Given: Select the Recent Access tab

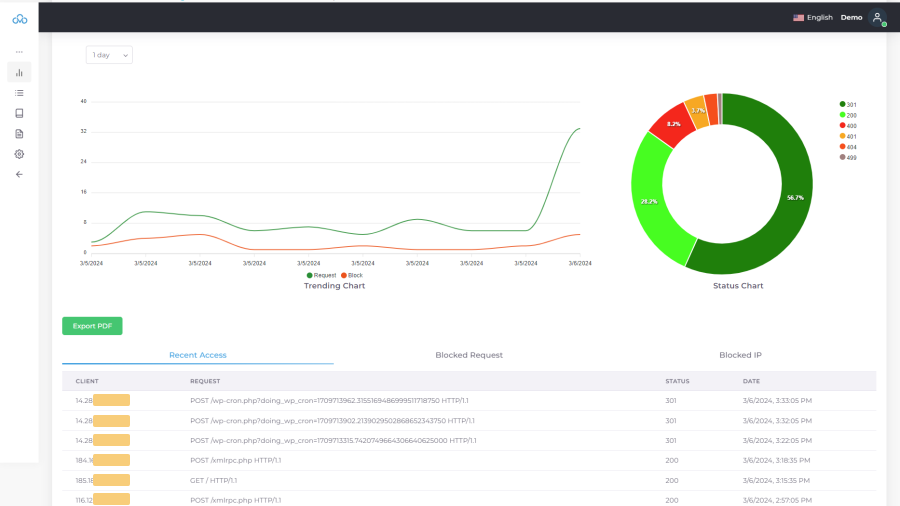Looking at the screenshot, I should pyautogui.click(x=197, y=355).
